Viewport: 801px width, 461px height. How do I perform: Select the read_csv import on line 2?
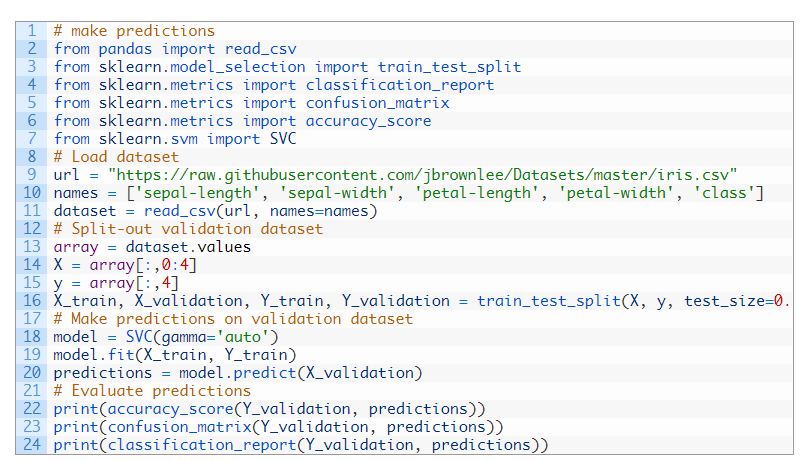261,49
